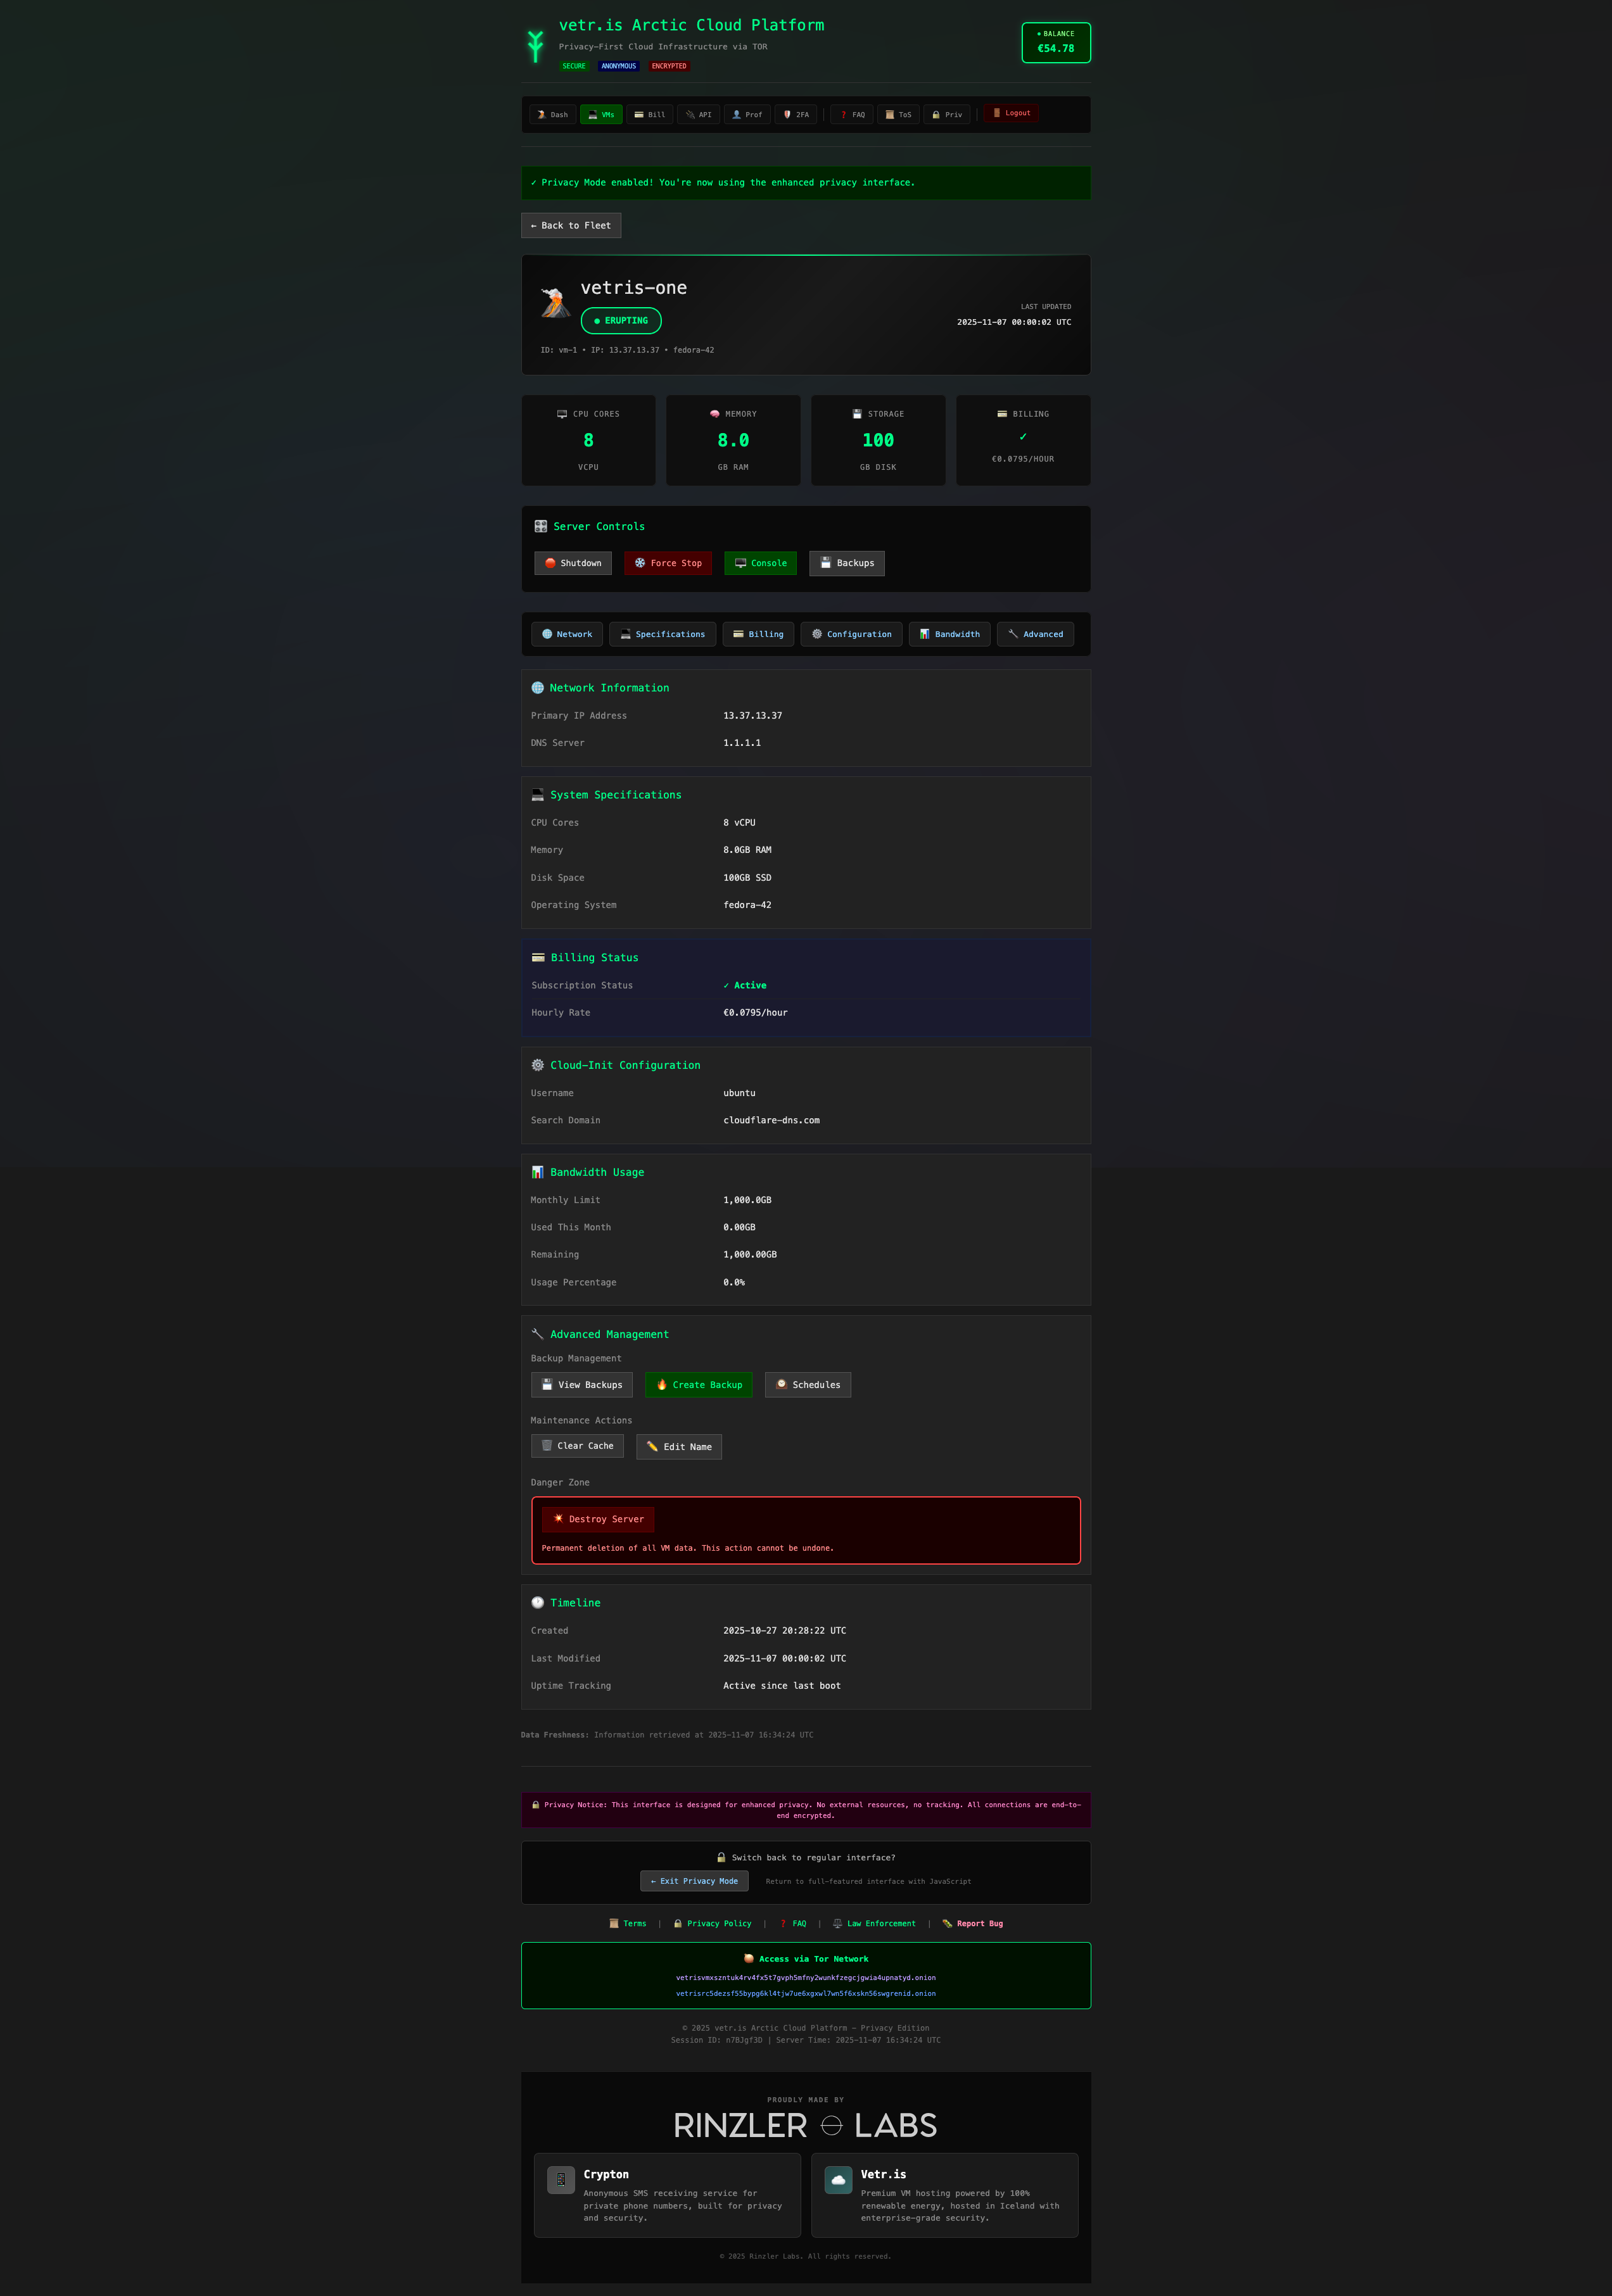Exit Privacy Mode via the footer button
The height and width of the screenshot is (2296, 1612).
693,1880
